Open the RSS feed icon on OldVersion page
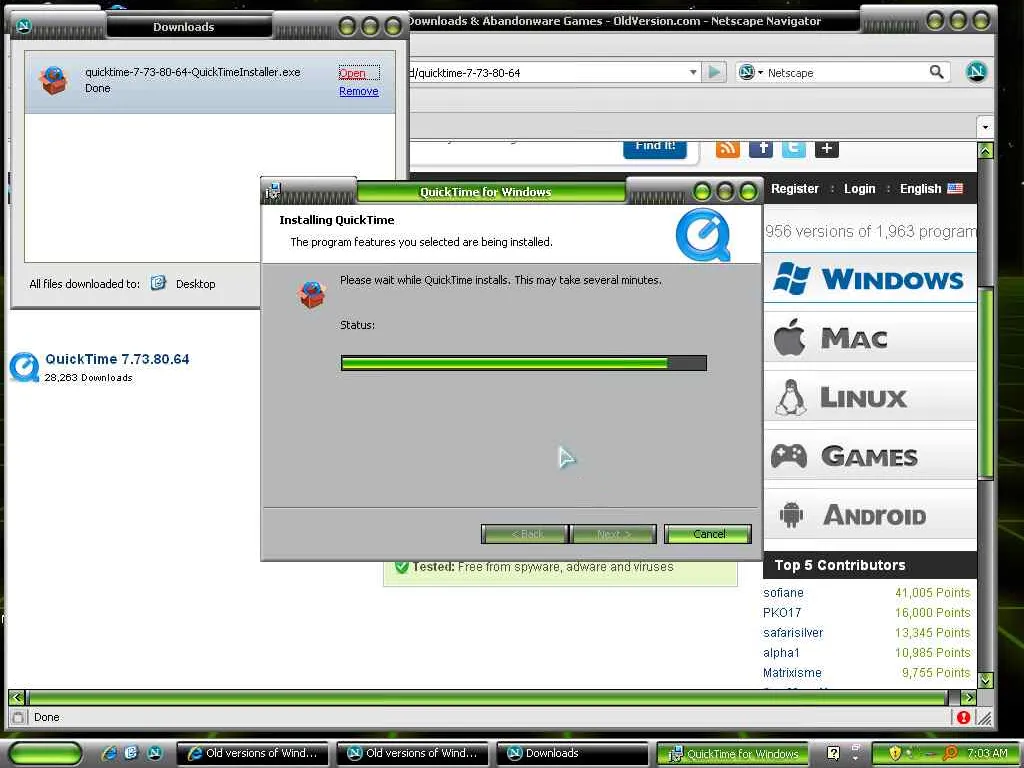 (728, 148)
